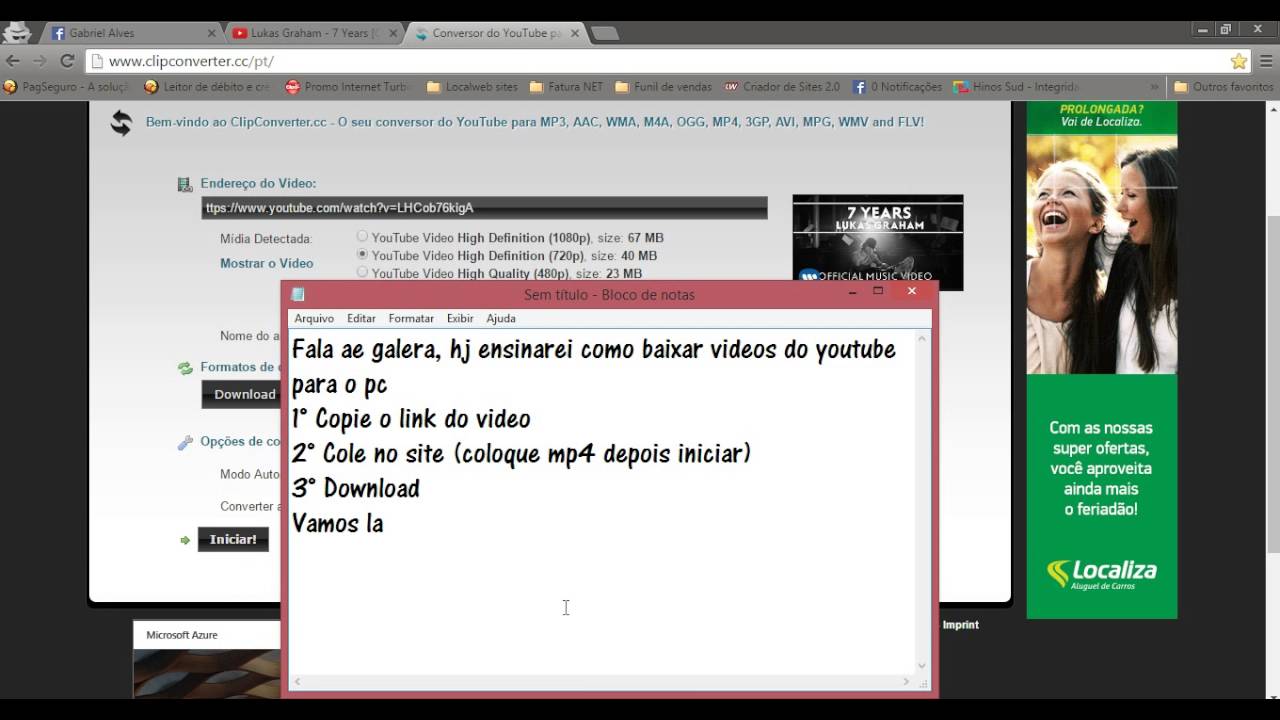Image resolution: width=1280 pixels, height=720 pixels.
Task: Open a new browser tab
Action: [604, 33]
